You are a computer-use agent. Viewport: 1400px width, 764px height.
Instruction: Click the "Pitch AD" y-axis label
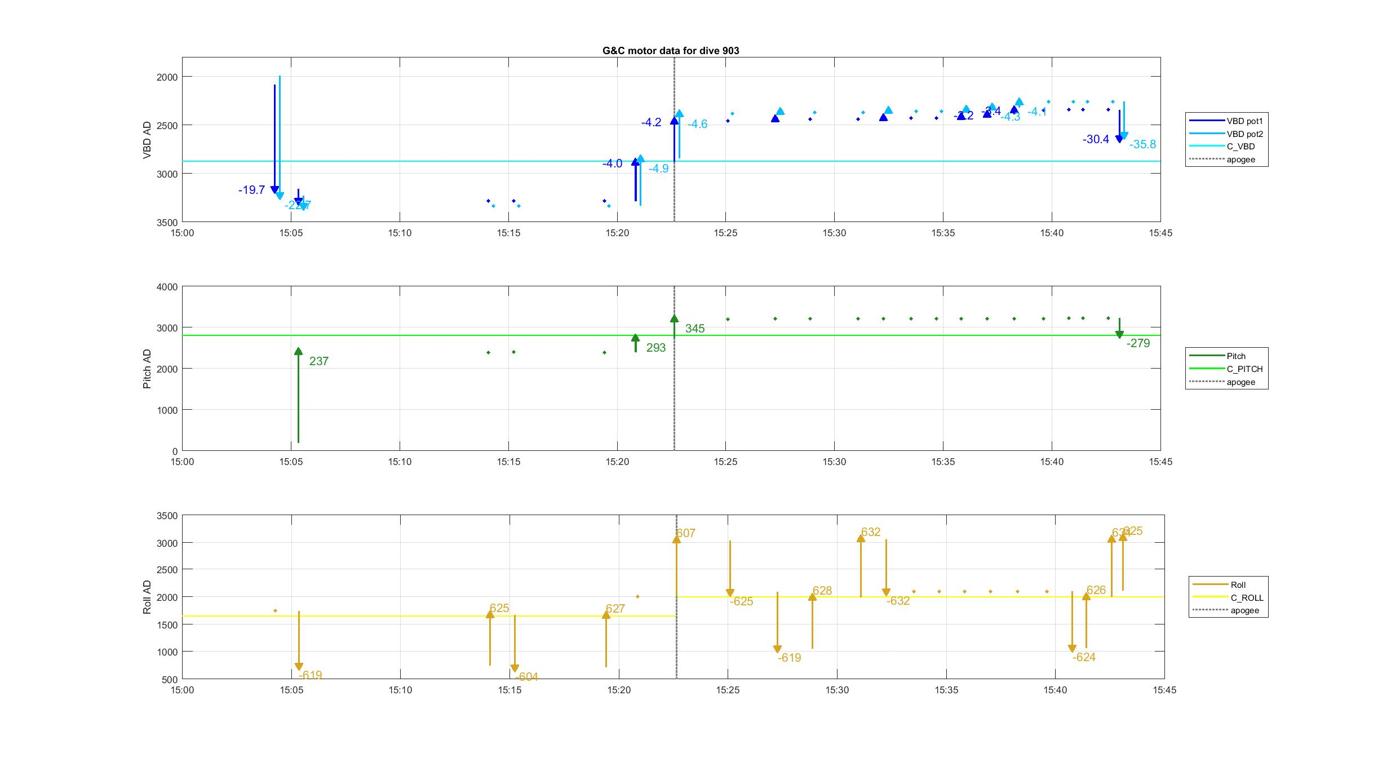pyautogui.click(x=147, y=369)
